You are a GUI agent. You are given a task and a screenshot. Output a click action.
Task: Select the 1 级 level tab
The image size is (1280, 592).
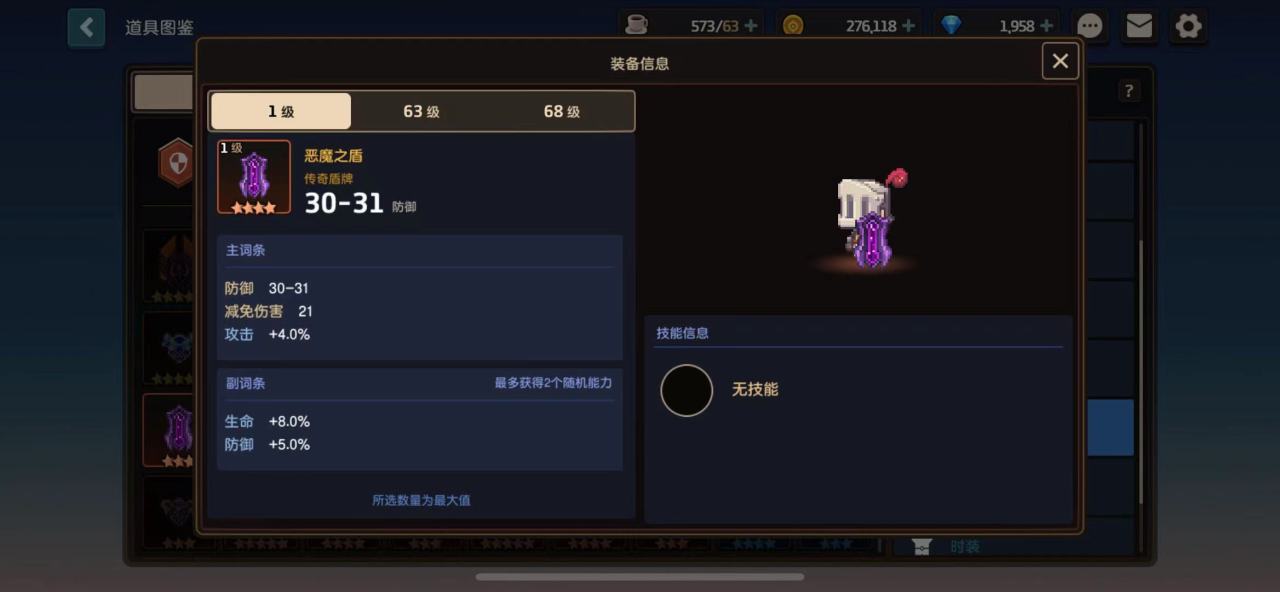[281, 111]
